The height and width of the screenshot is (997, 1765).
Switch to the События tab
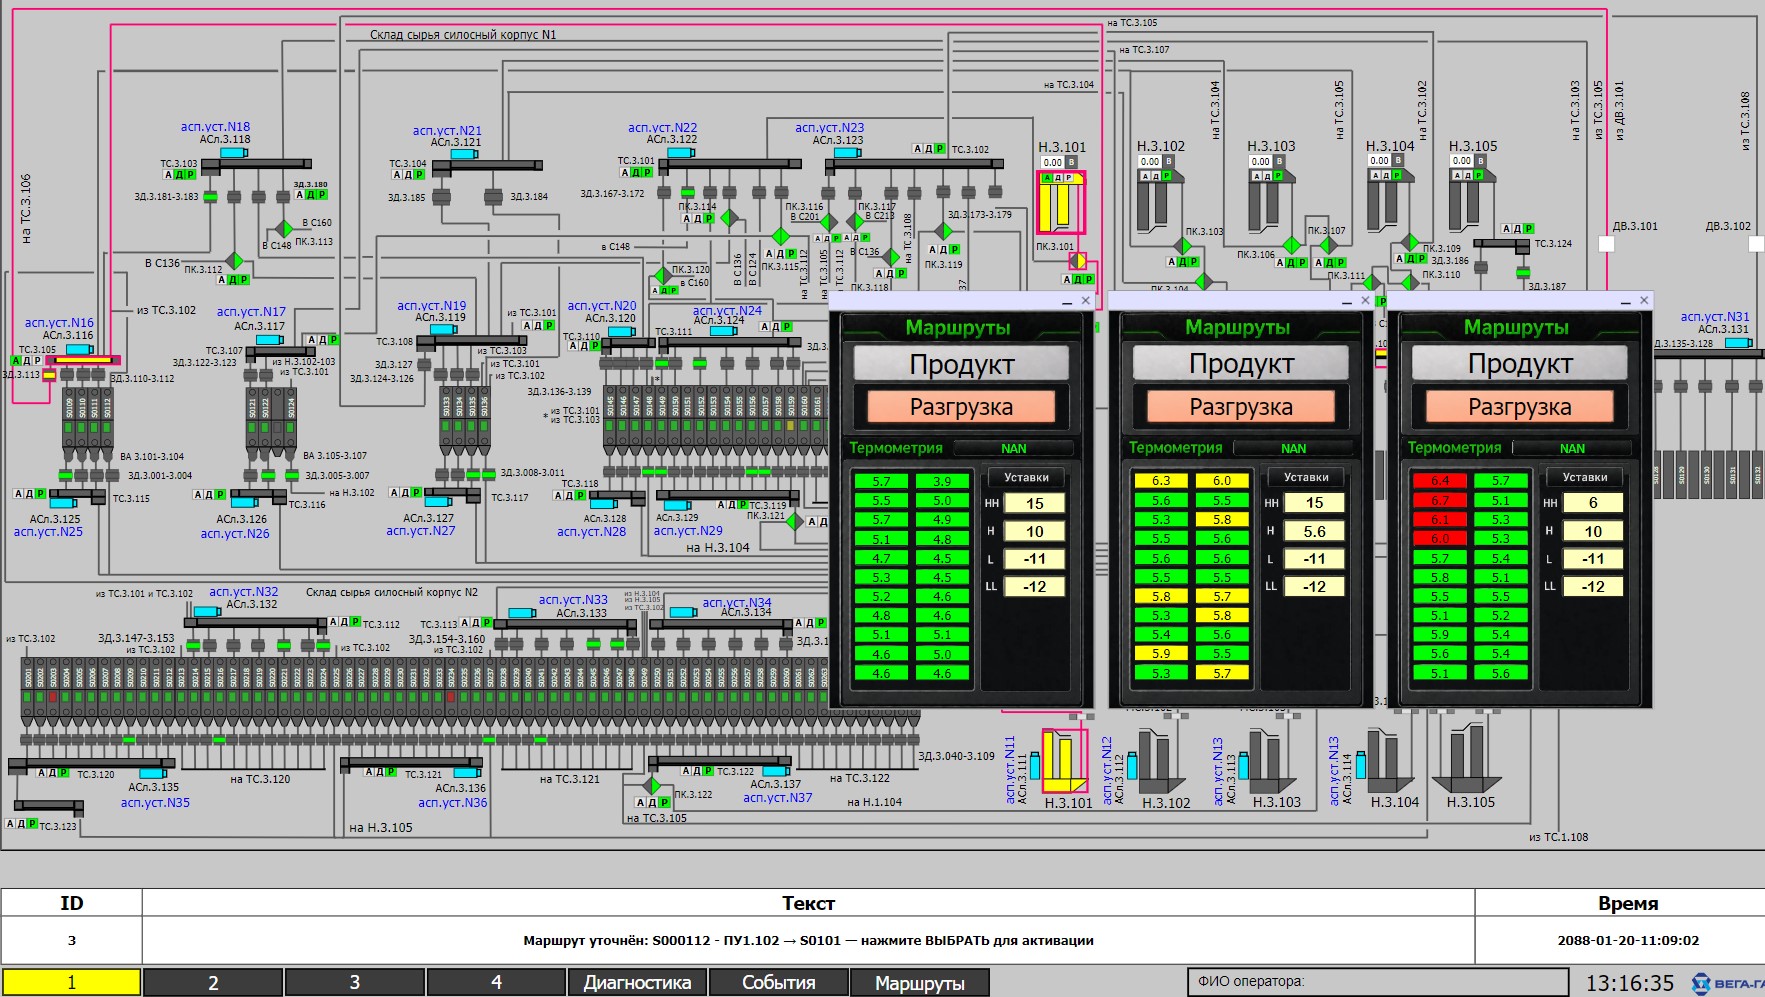pos(778,982)
